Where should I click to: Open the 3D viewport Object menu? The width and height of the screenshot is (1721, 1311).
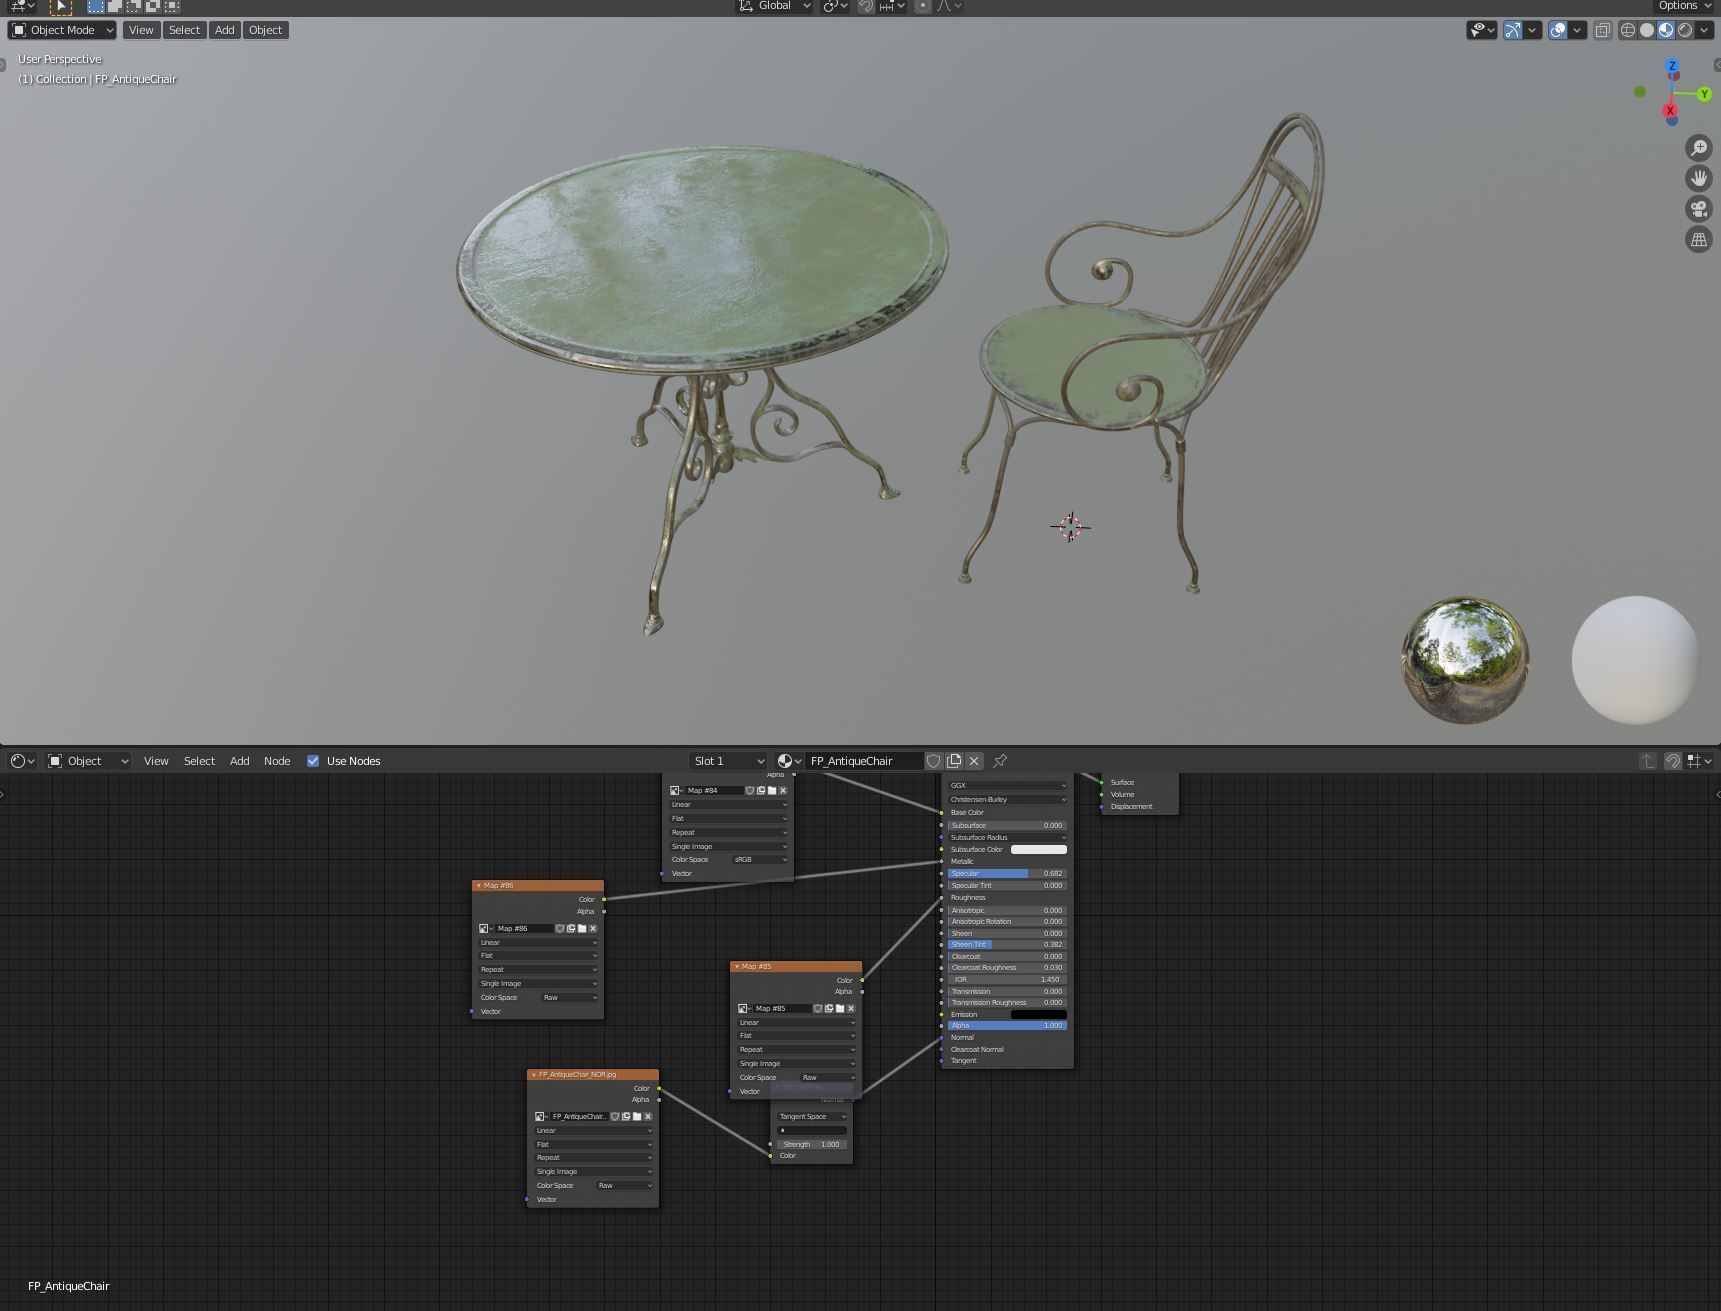coord(266,30)
